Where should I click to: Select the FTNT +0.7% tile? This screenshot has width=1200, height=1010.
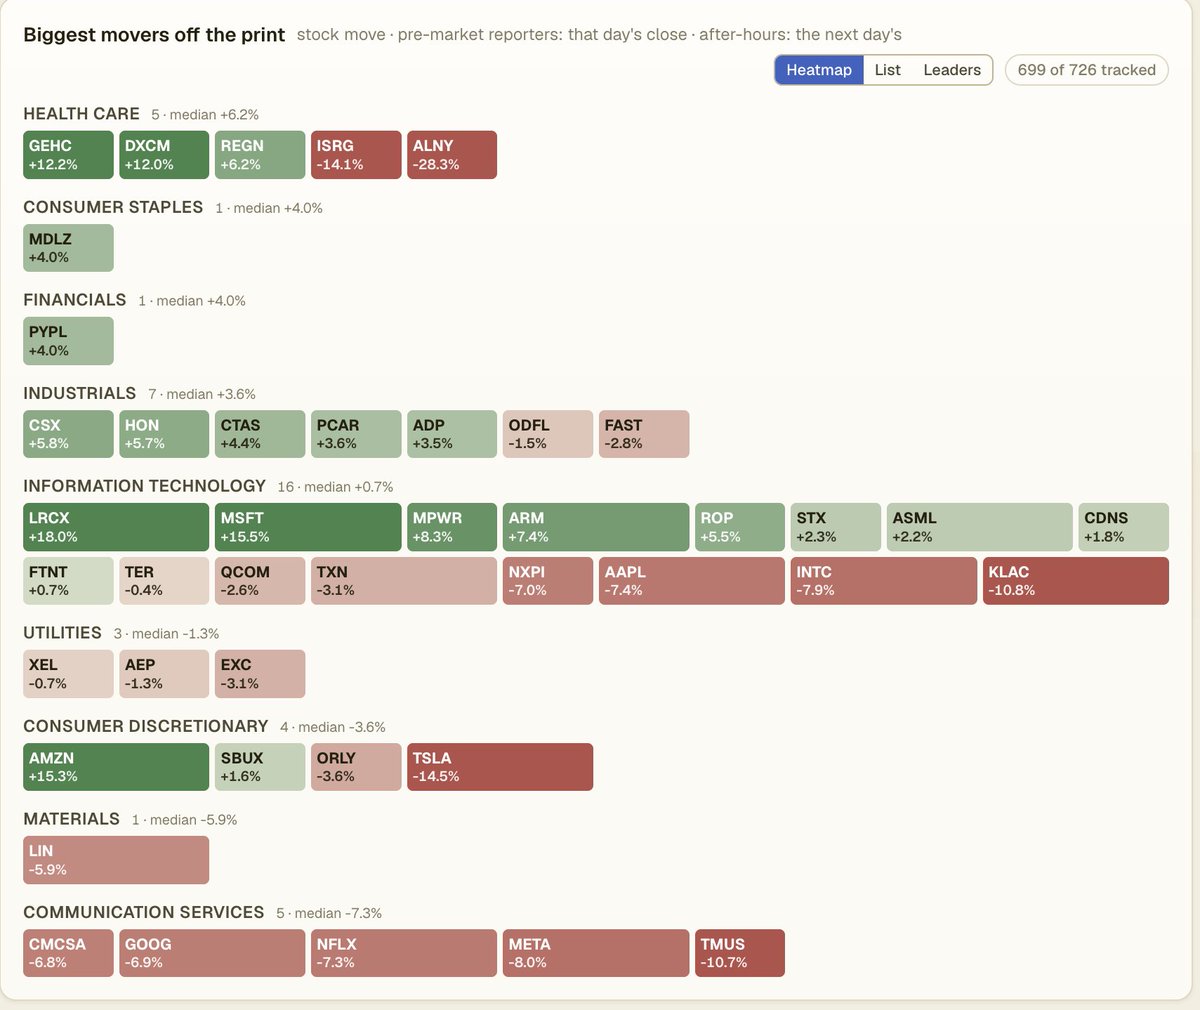pyautogui.click(x=68, y=581)
